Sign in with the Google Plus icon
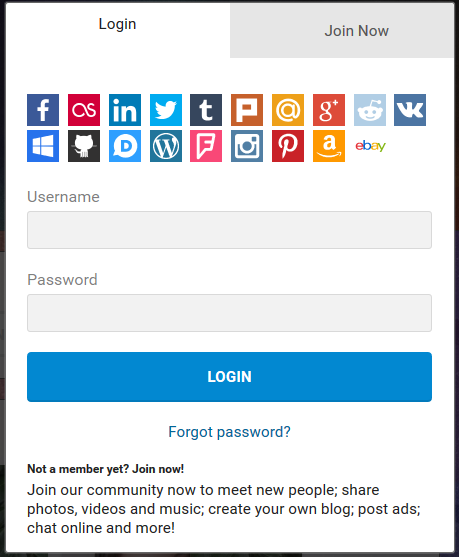 point(329,110)
